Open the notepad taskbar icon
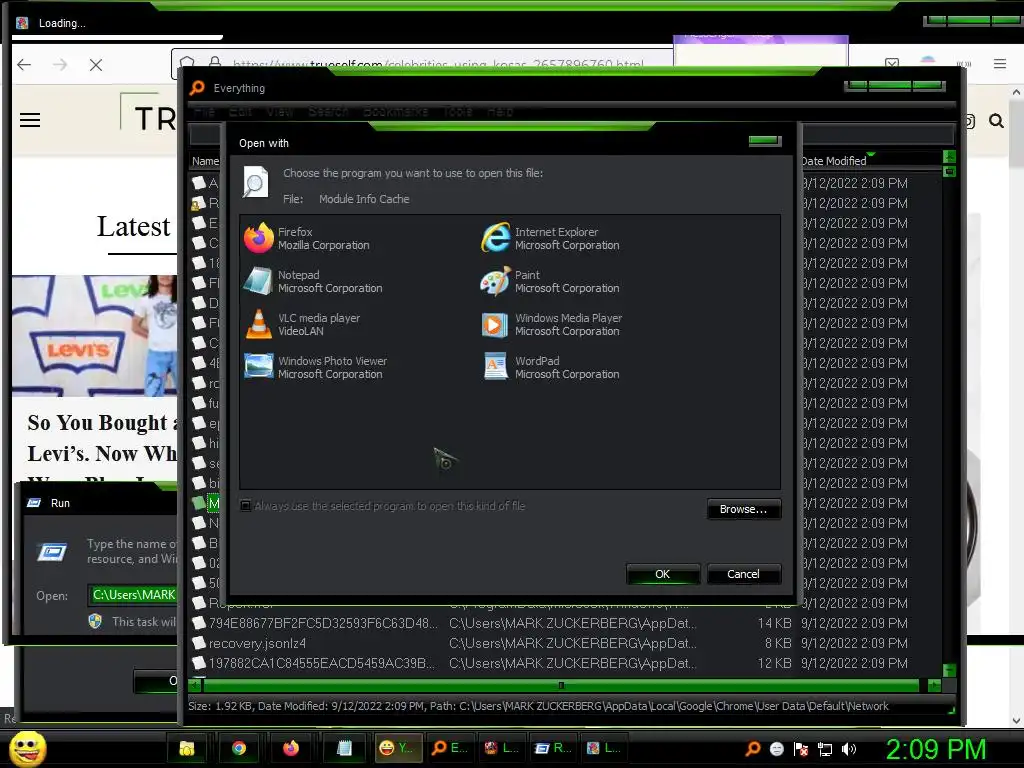Image resolution: width=1024 pixels, height=768 pixels. click(x=344, y=748)
